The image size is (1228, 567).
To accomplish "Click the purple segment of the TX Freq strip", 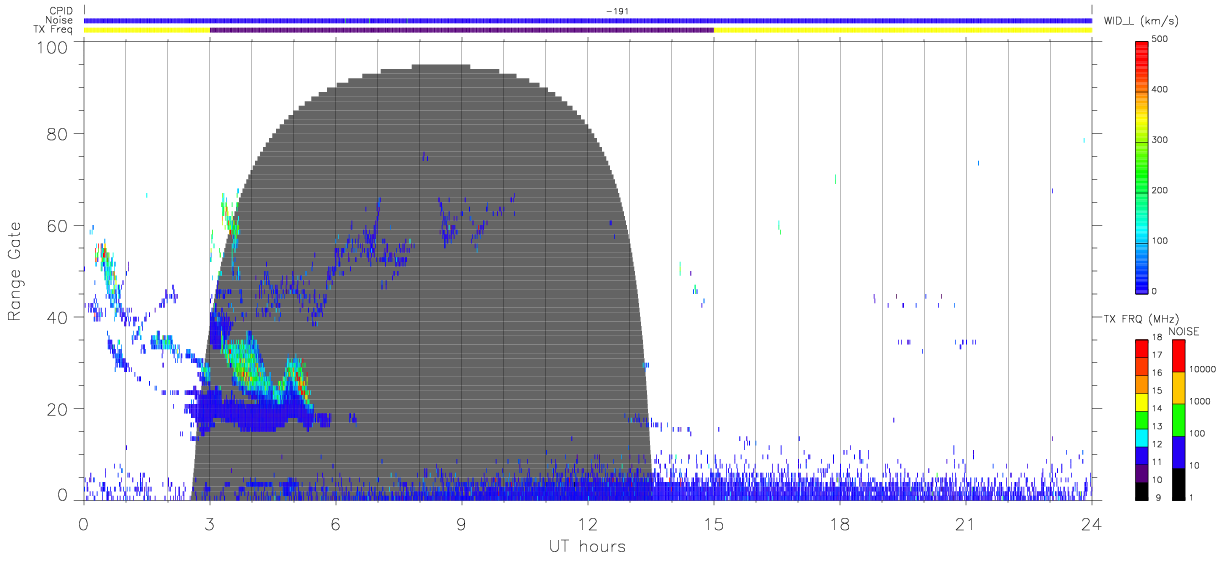I will (x=462, y=30).
